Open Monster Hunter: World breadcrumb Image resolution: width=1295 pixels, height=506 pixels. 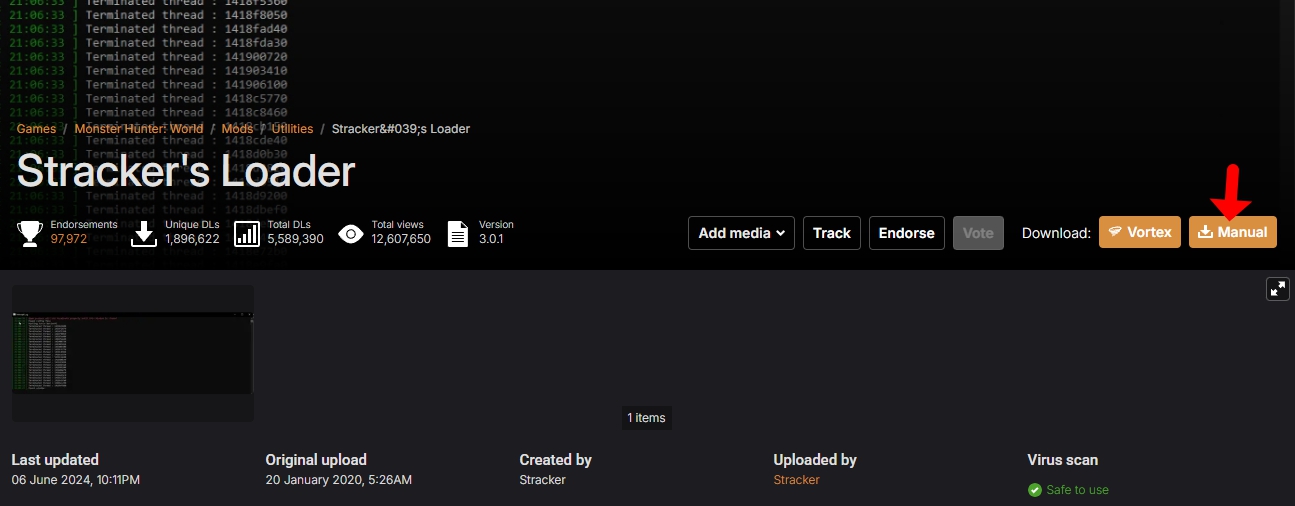(x=138, y=129)
